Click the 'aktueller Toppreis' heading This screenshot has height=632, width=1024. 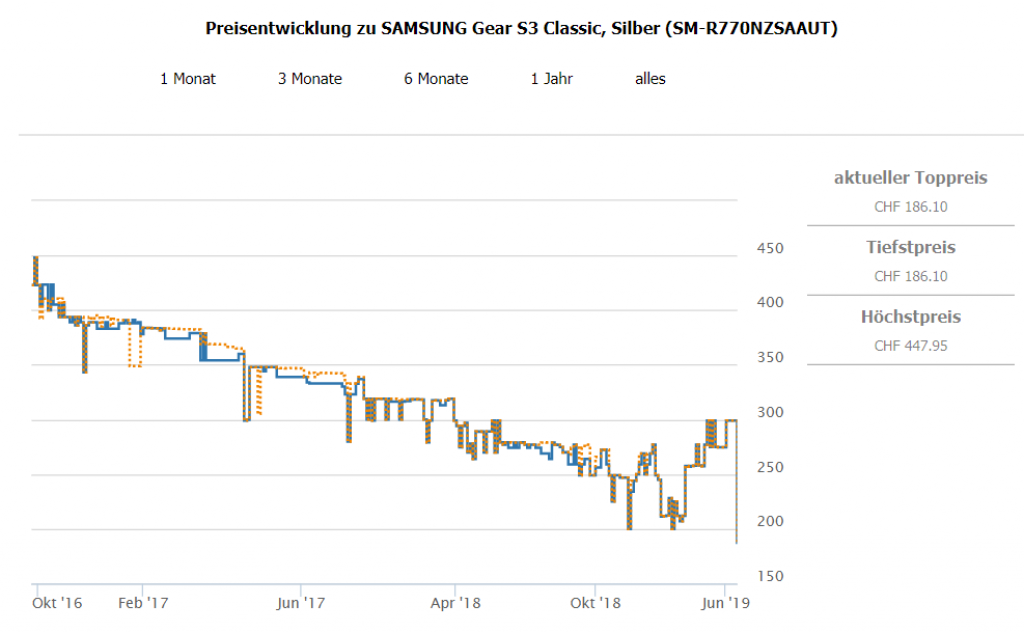tap(910, 178)
